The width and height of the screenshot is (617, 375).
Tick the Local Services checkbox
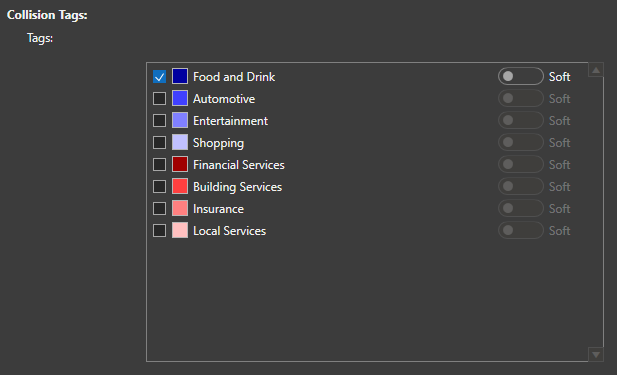[x=159, y=231]
